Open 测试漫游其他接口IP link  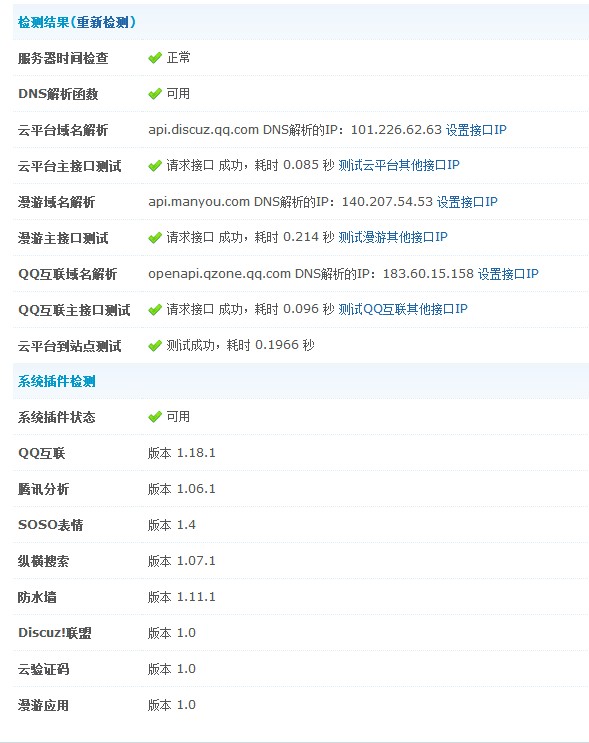point(393,236)
